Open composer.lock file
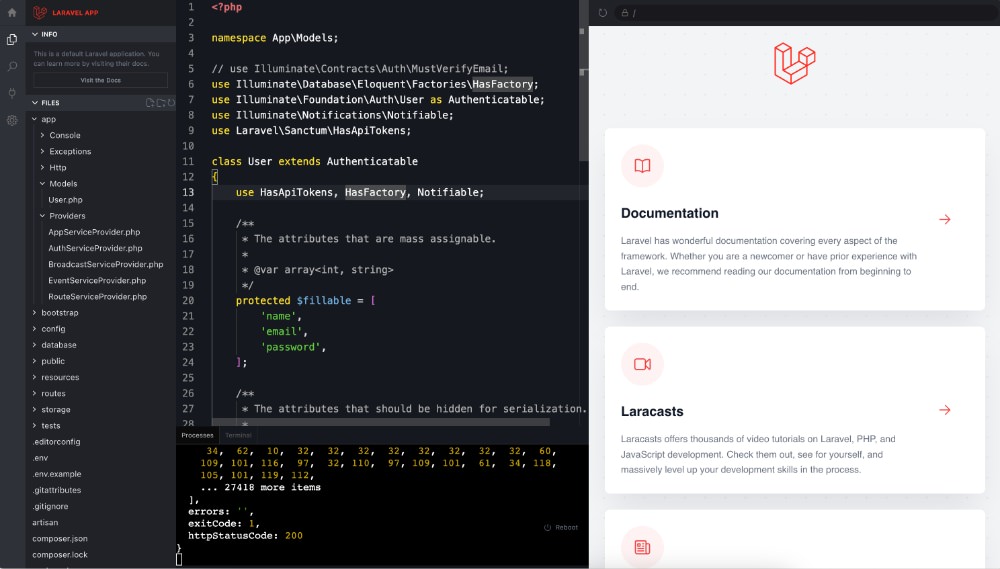 (60, 555)
